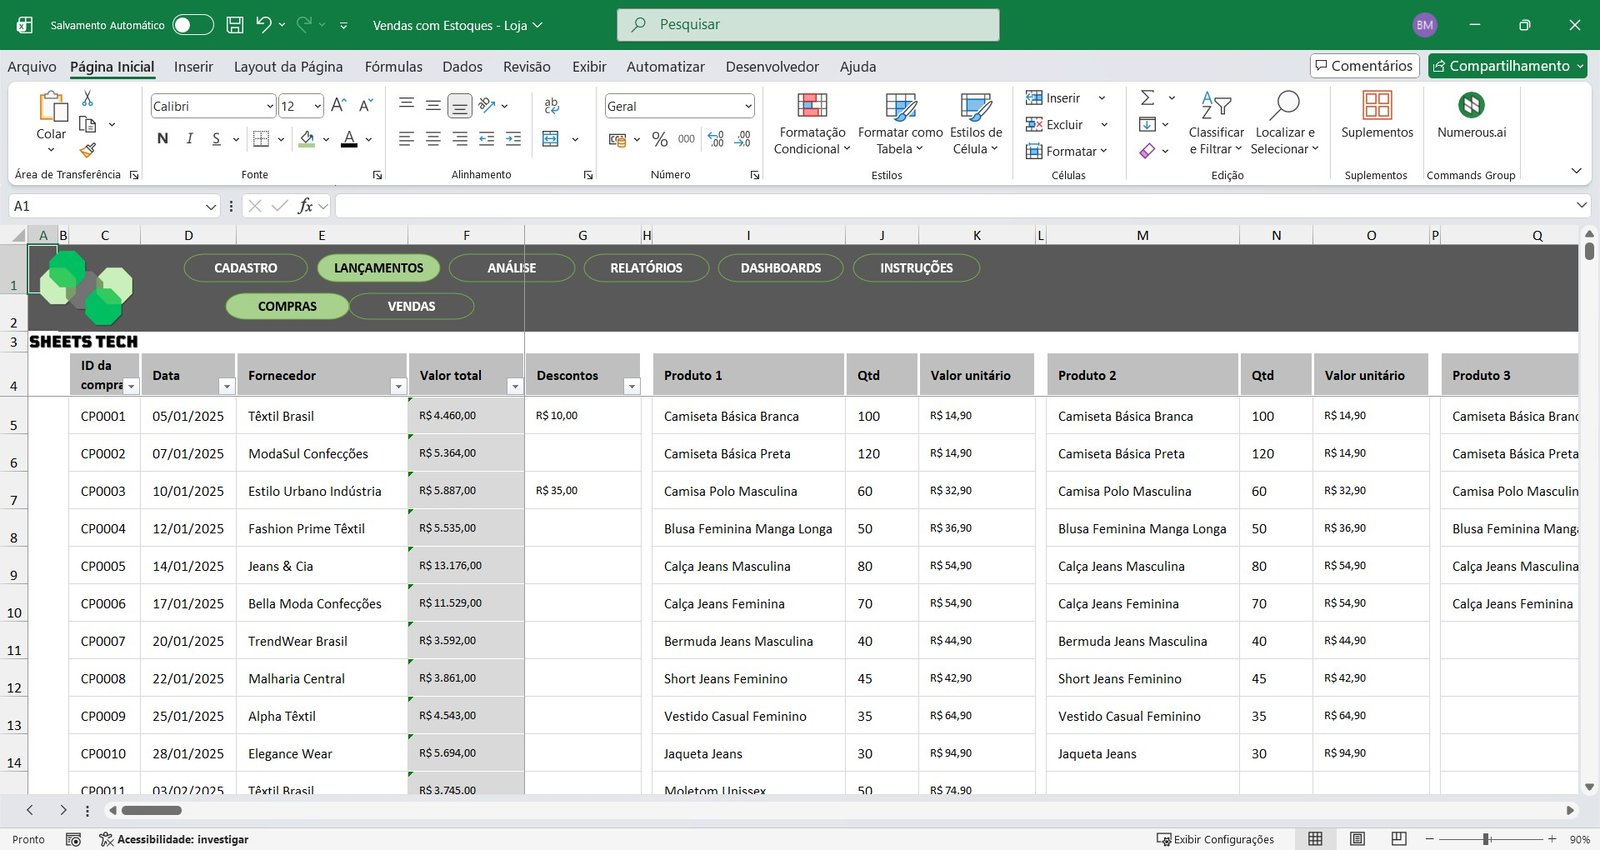Click the Pesquisar search box
The height and width of the screenshot is (850, 1600).
click(x=808, y=25)
